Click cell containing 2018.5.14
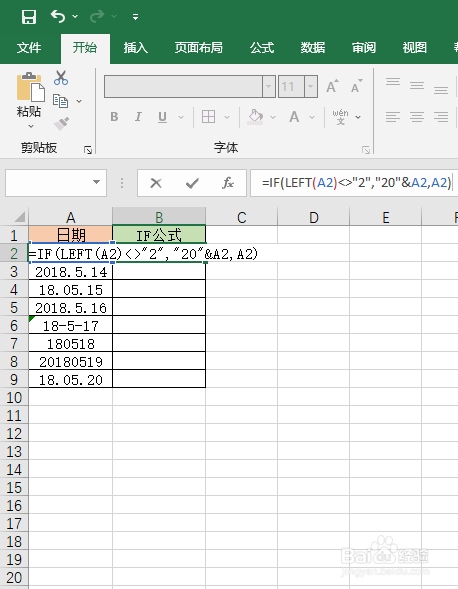The width and height of the screenshot is (458, 589). tap(71, 272)
